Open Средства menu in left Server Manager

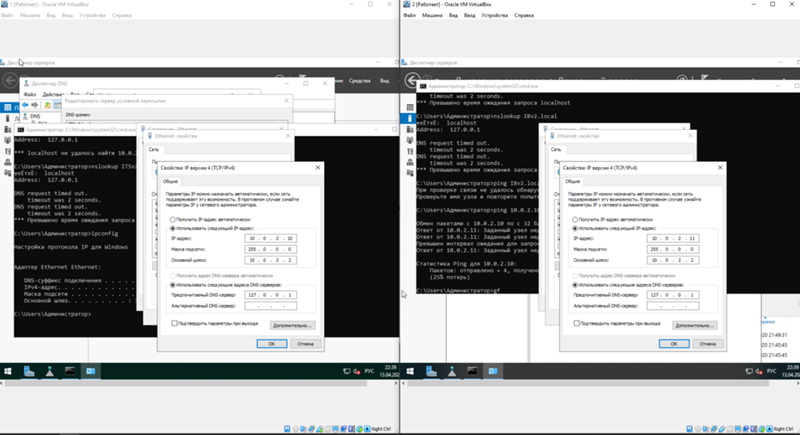point(360,81)
